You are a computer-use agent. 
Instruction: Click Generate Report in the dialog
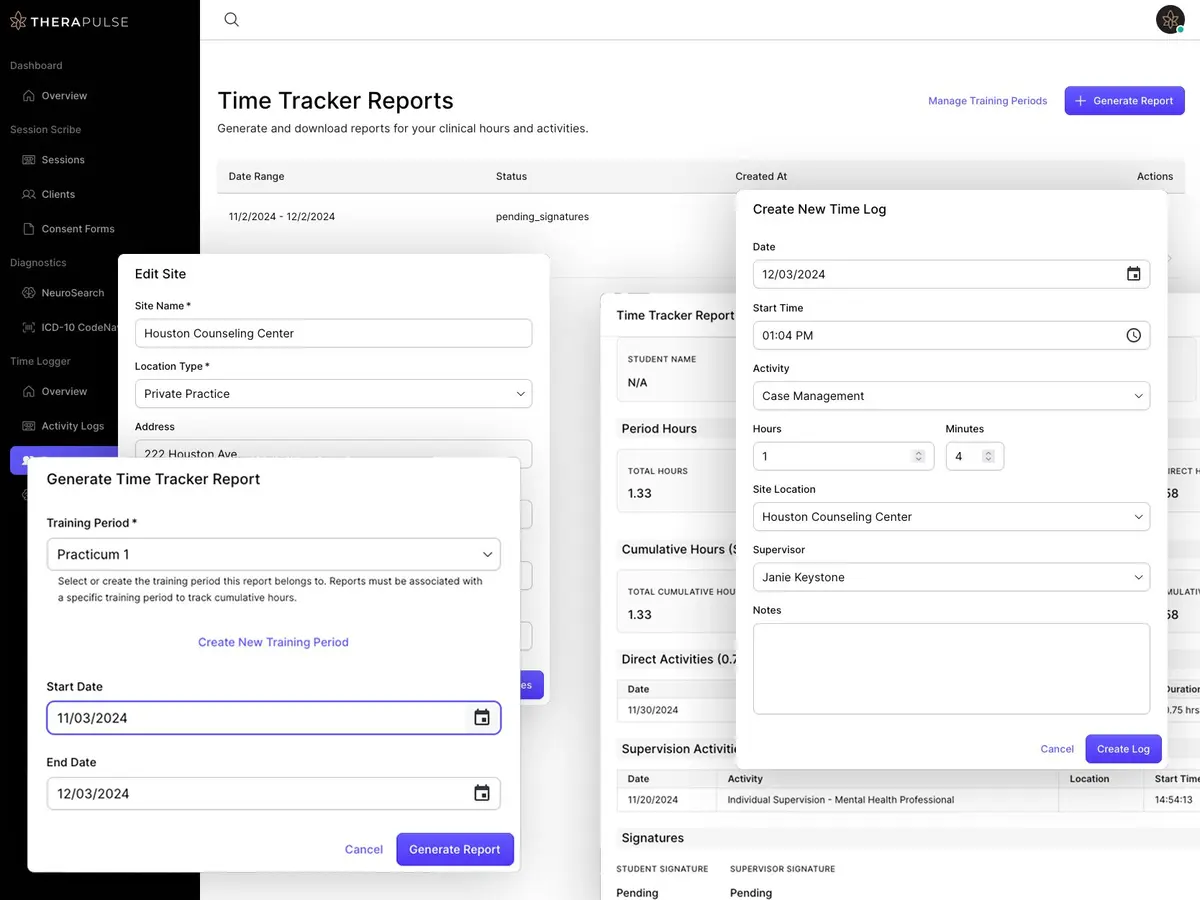pos(455,849)
